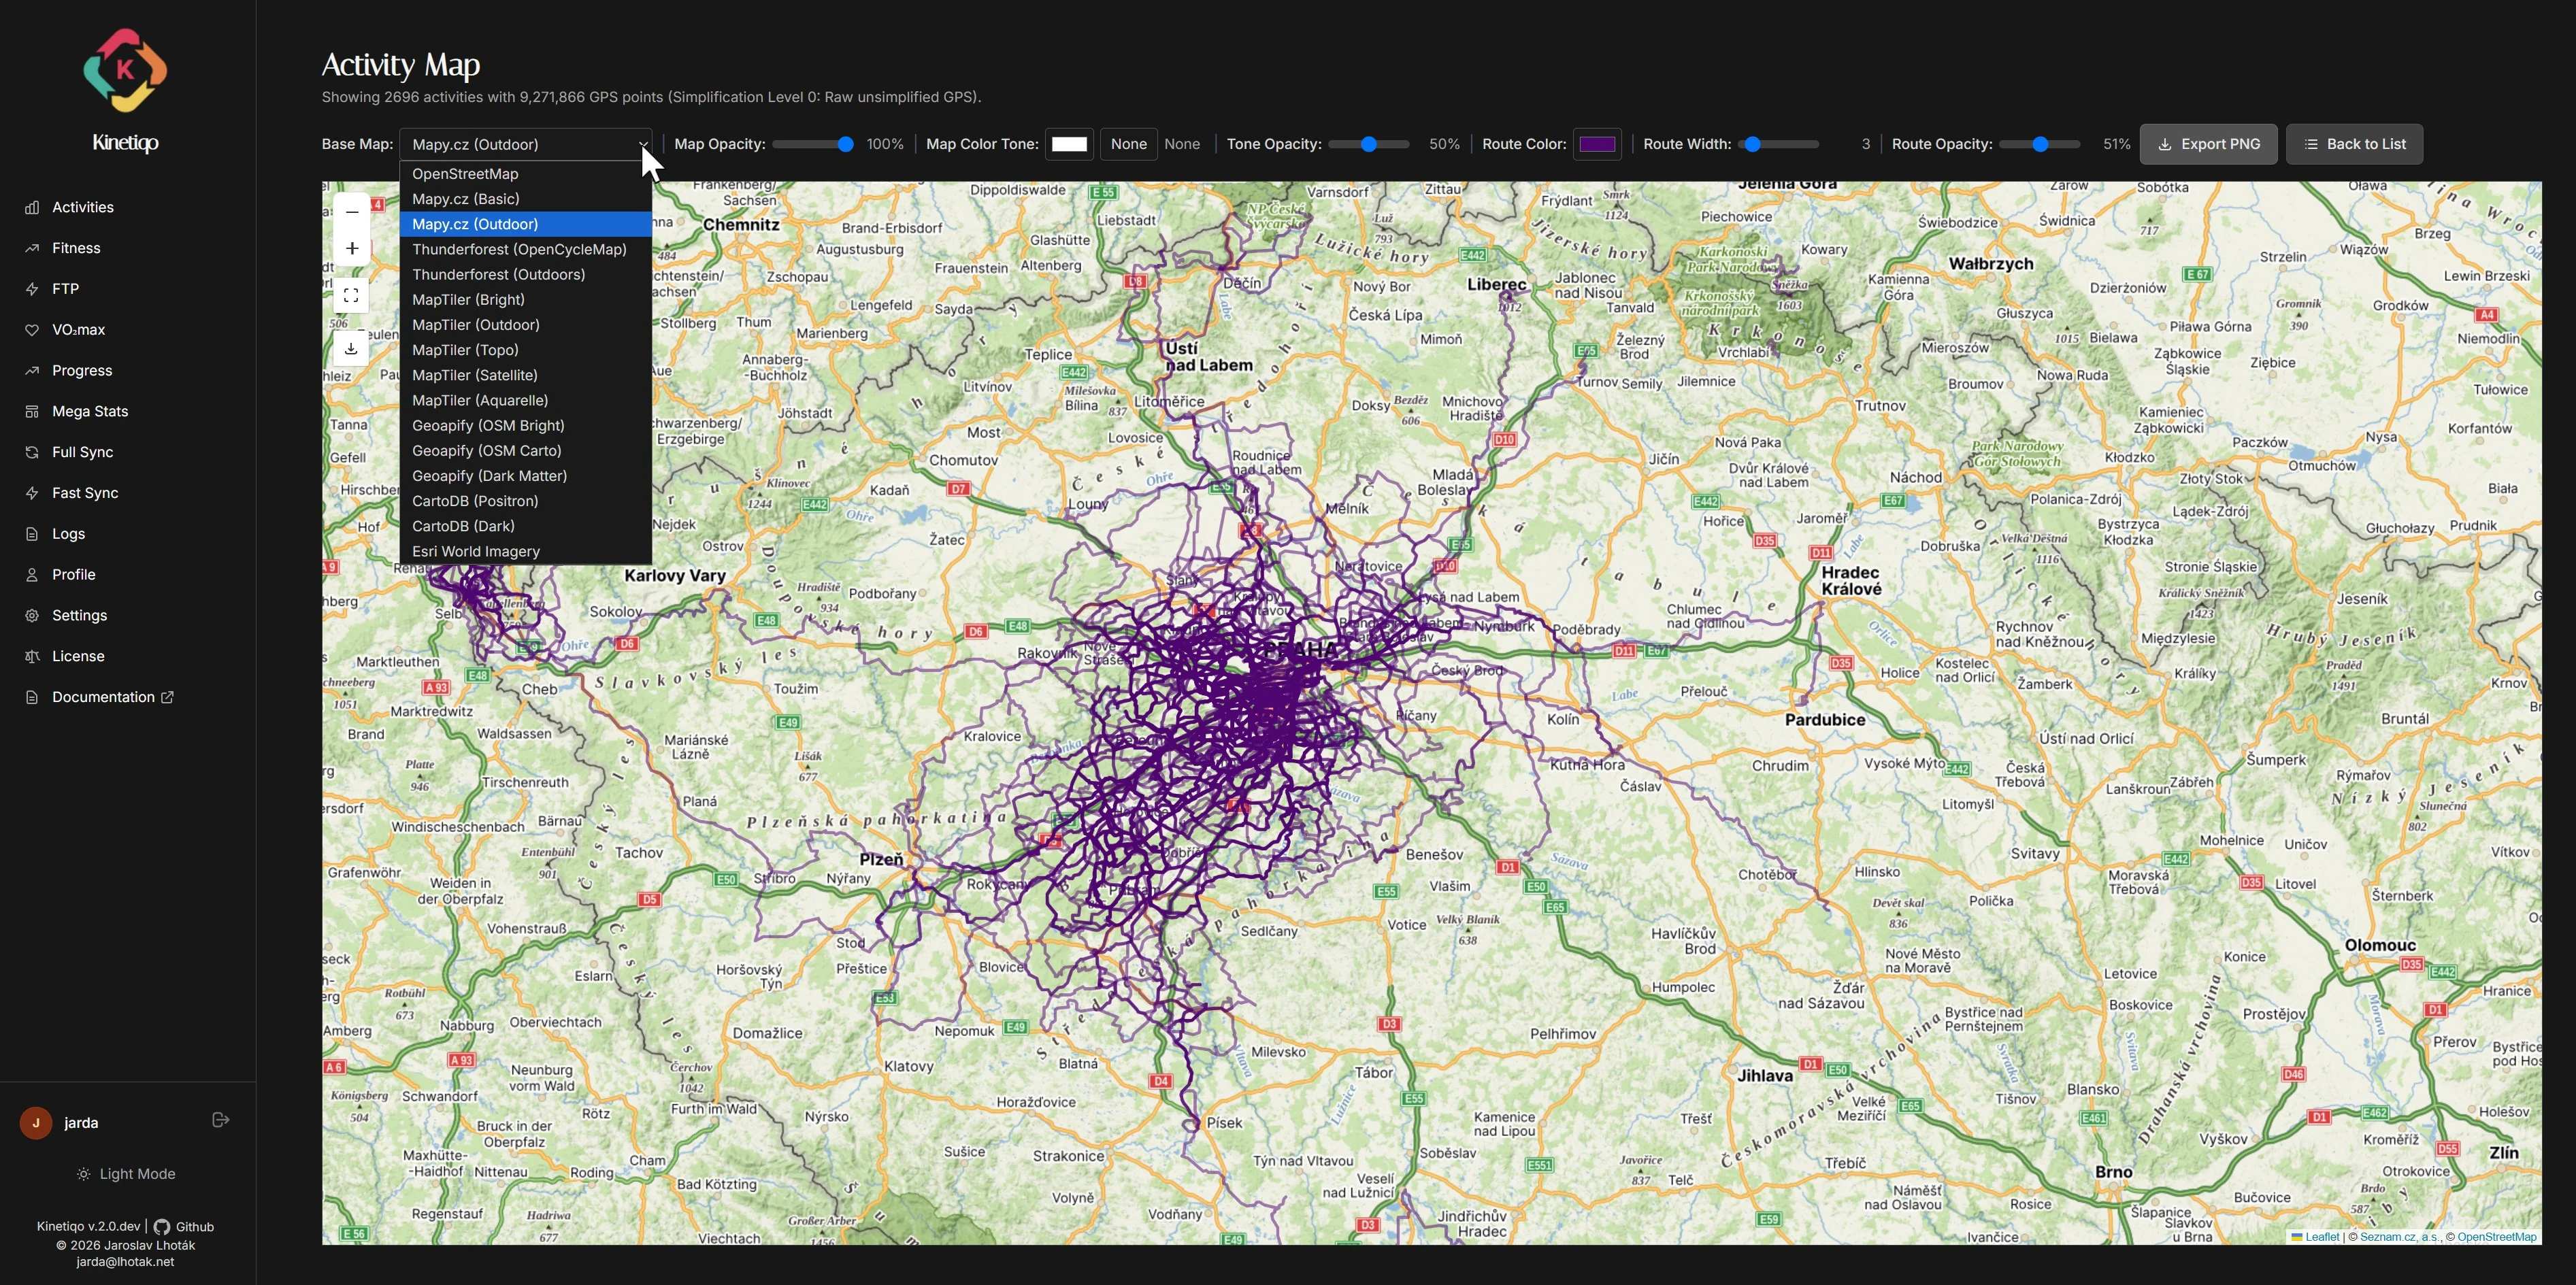Screen dimensions: 2576x1285
Task: Click the None tone button
Action: click(x=1128, y=144)
